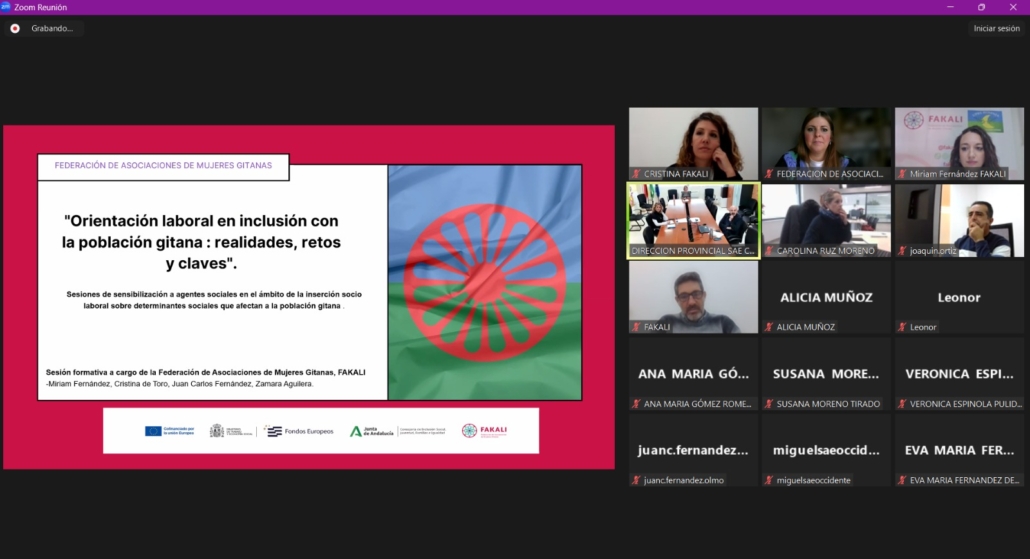Image resolution: width=1030 pixels, height=559 pixels.
Task: Click muted mic icon on CRISTINA FAKALI tile
Action: click(x=636, y=174)
